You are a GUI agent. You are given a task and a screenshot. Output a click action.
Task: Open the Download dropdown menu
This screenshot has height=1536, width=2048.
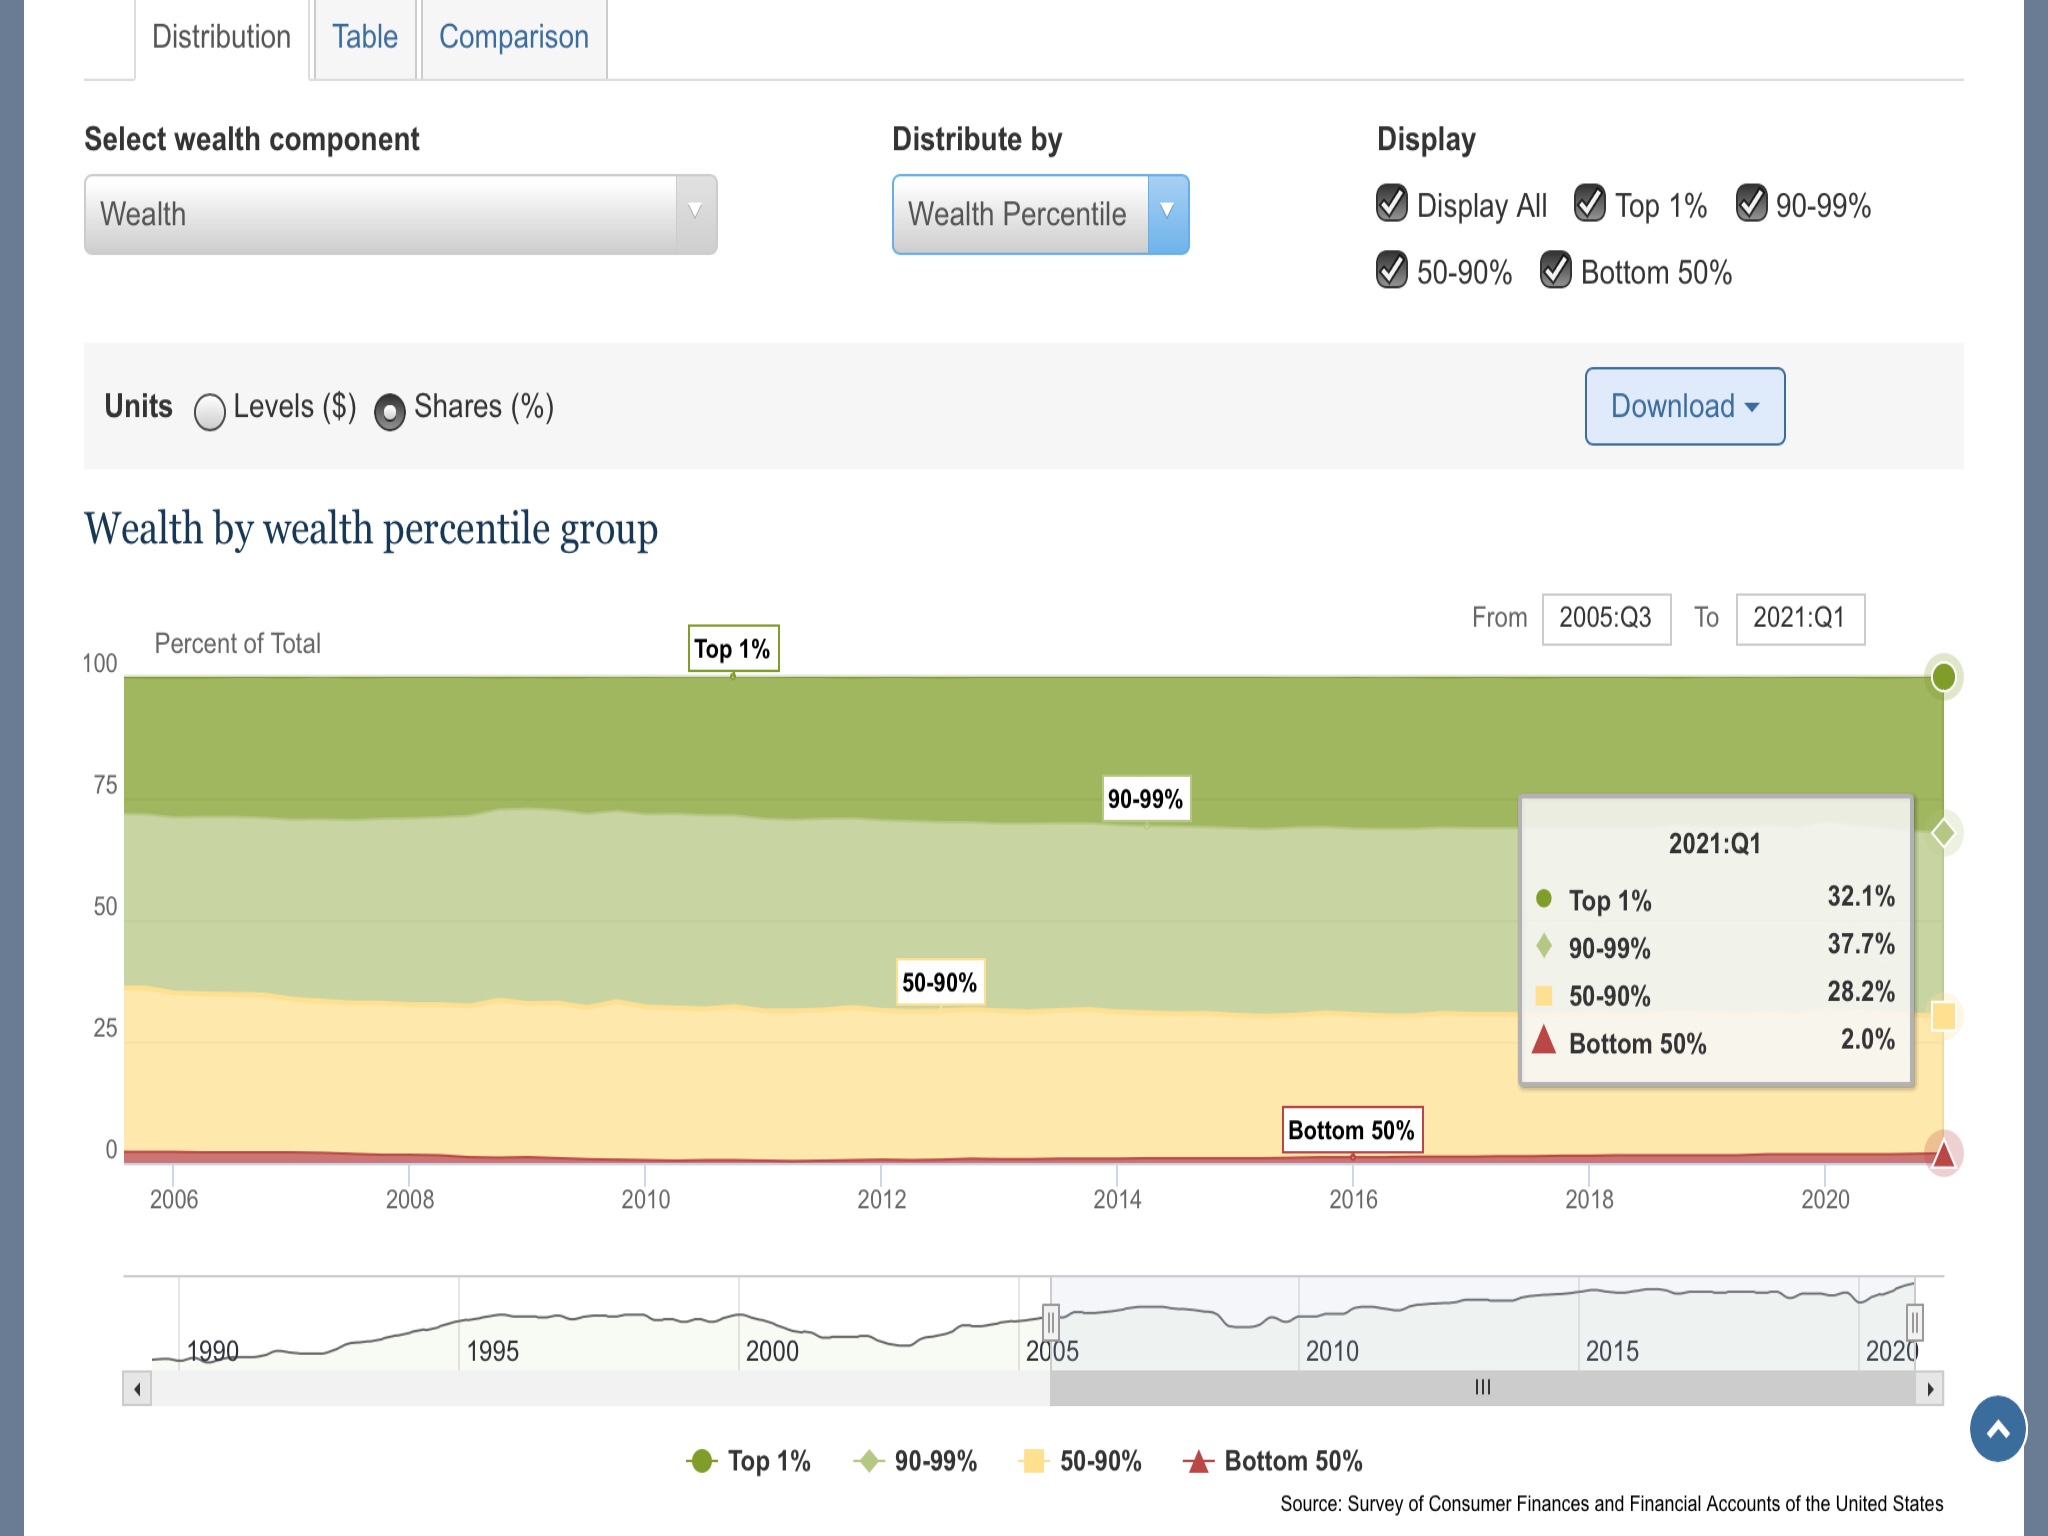pyautogui.click(x=1684, y=406)
